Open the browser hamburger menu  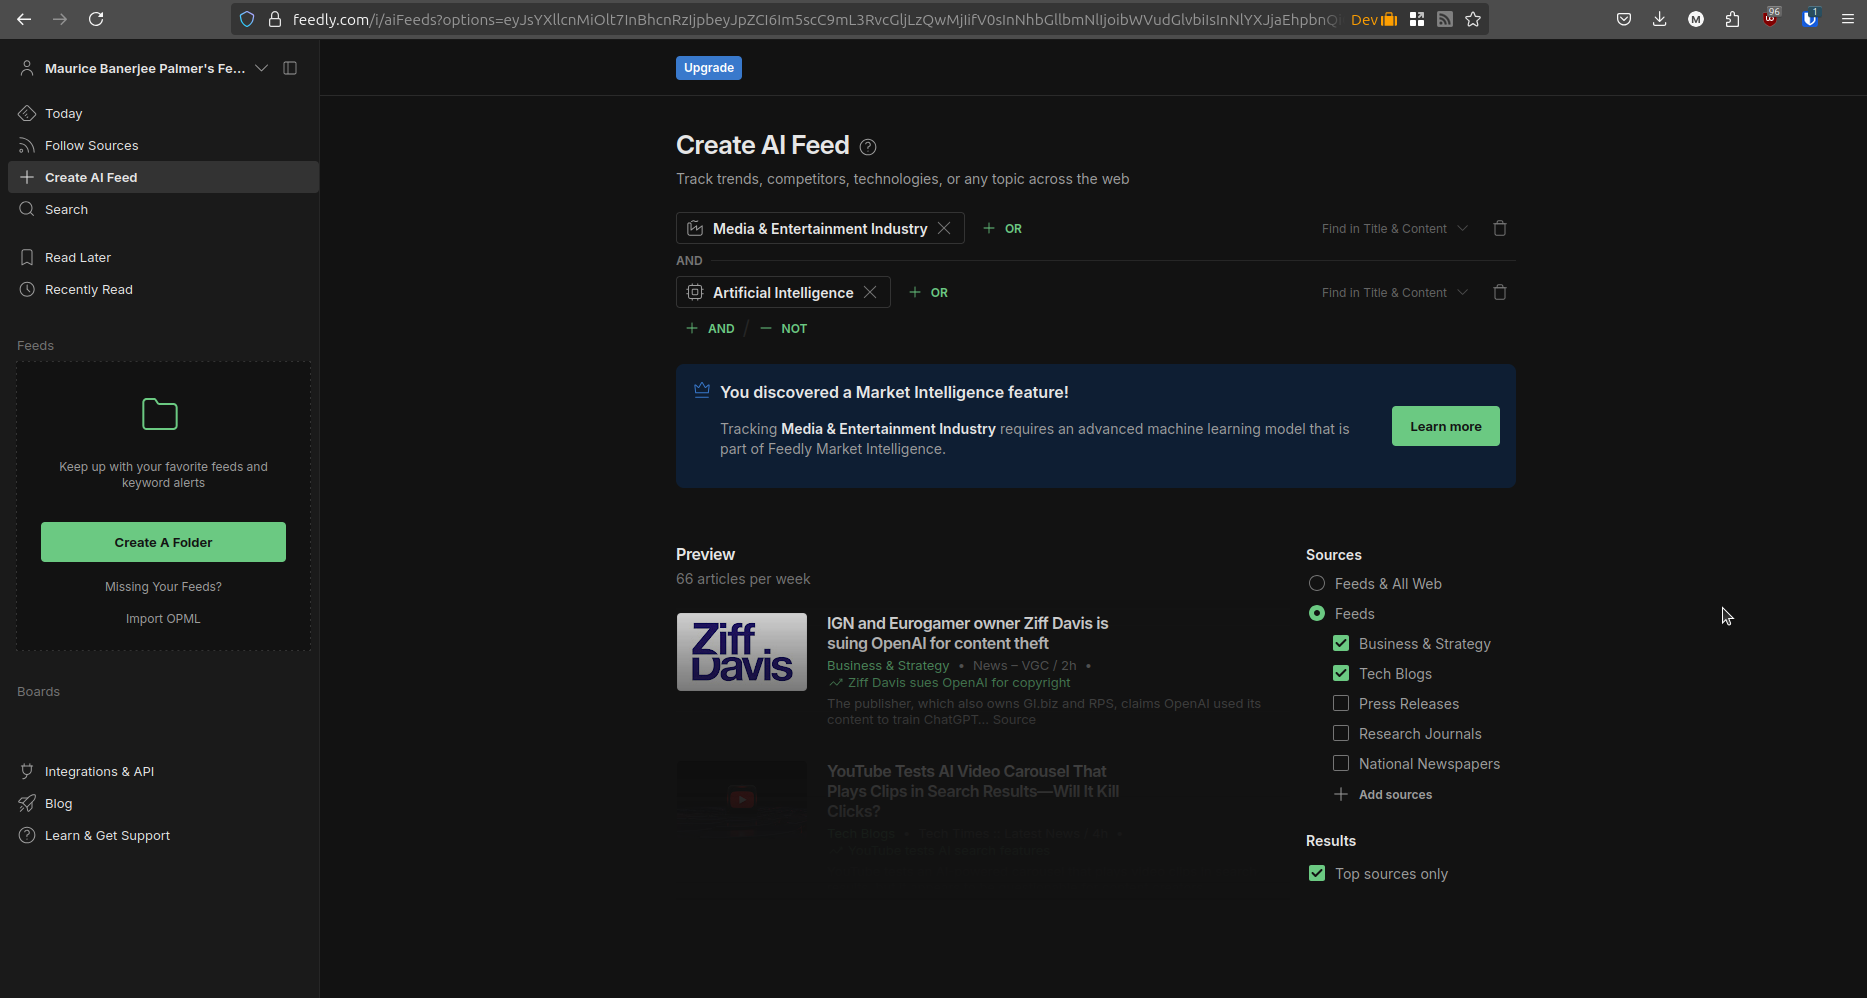pos(1848,19)
